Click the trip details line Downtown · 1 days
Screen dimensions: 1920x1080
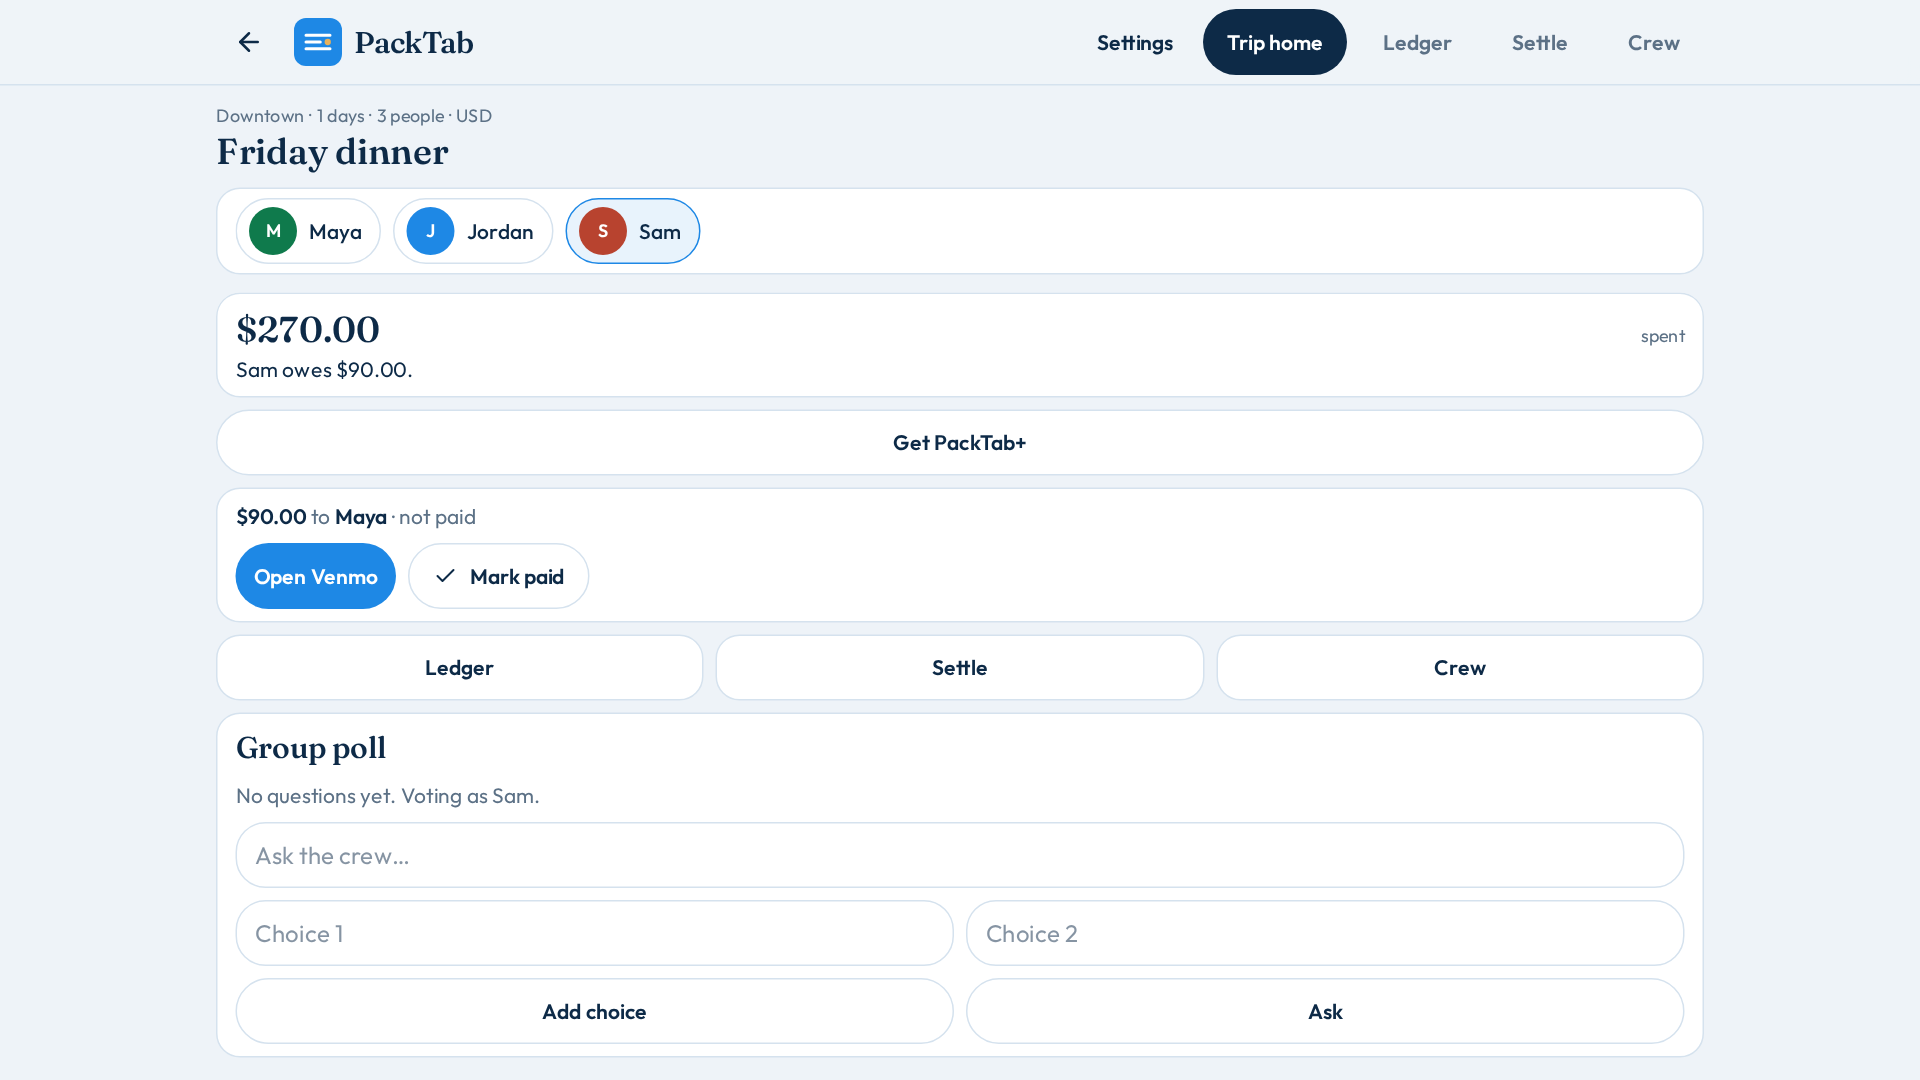(x=354, y=116)
